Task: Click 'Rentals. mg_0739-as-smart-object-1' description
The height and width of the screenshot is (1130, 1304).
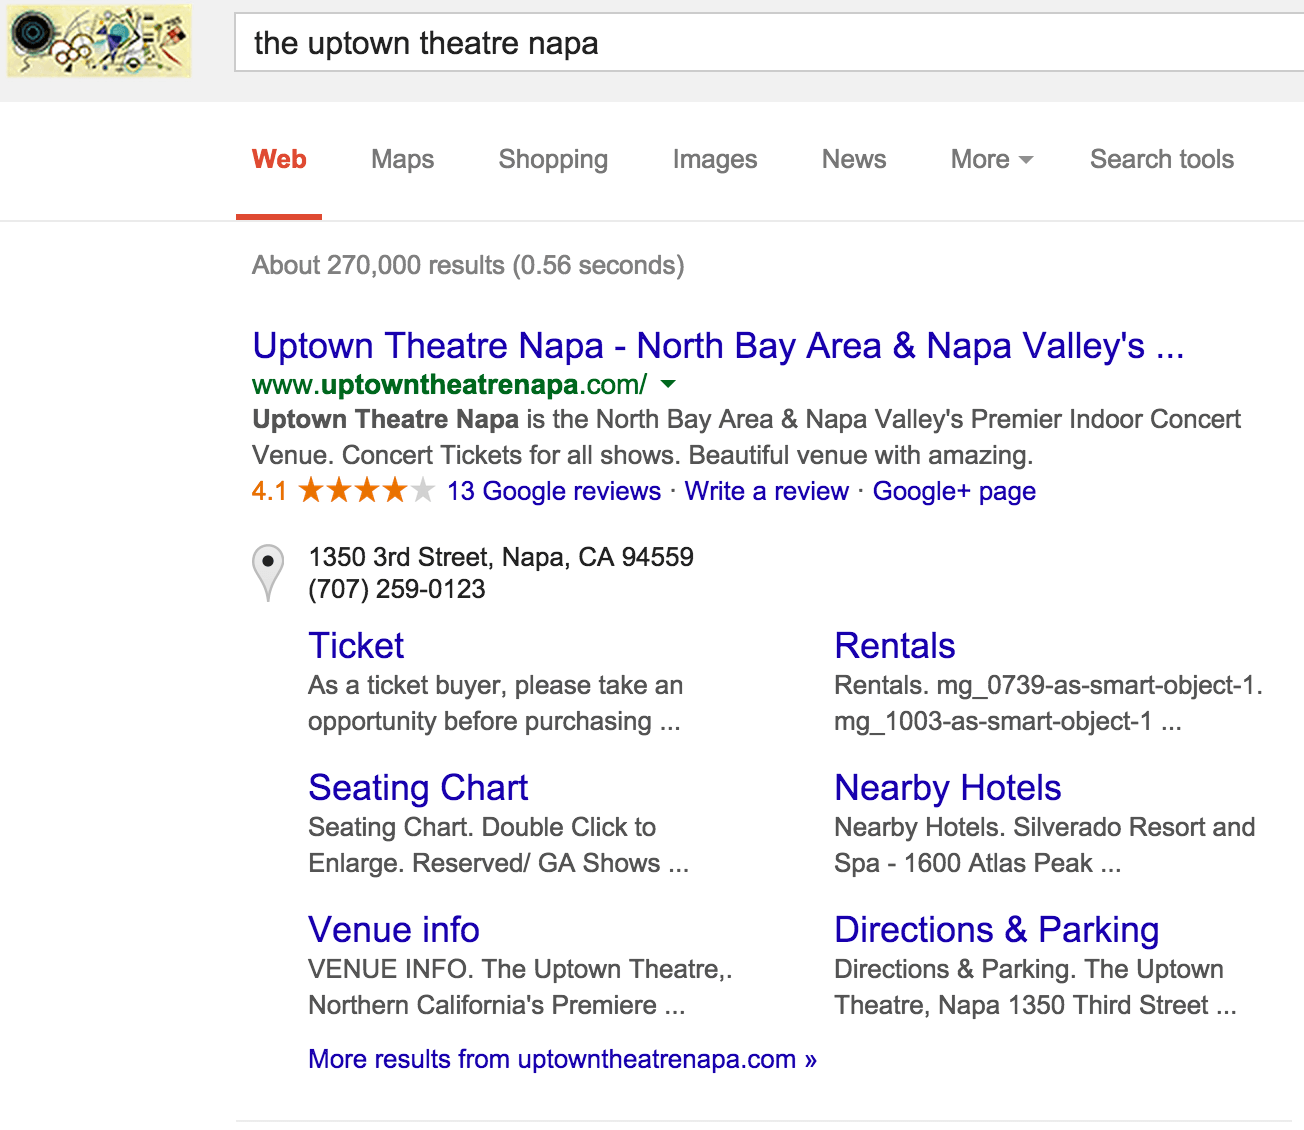Action: (1049, 703)
